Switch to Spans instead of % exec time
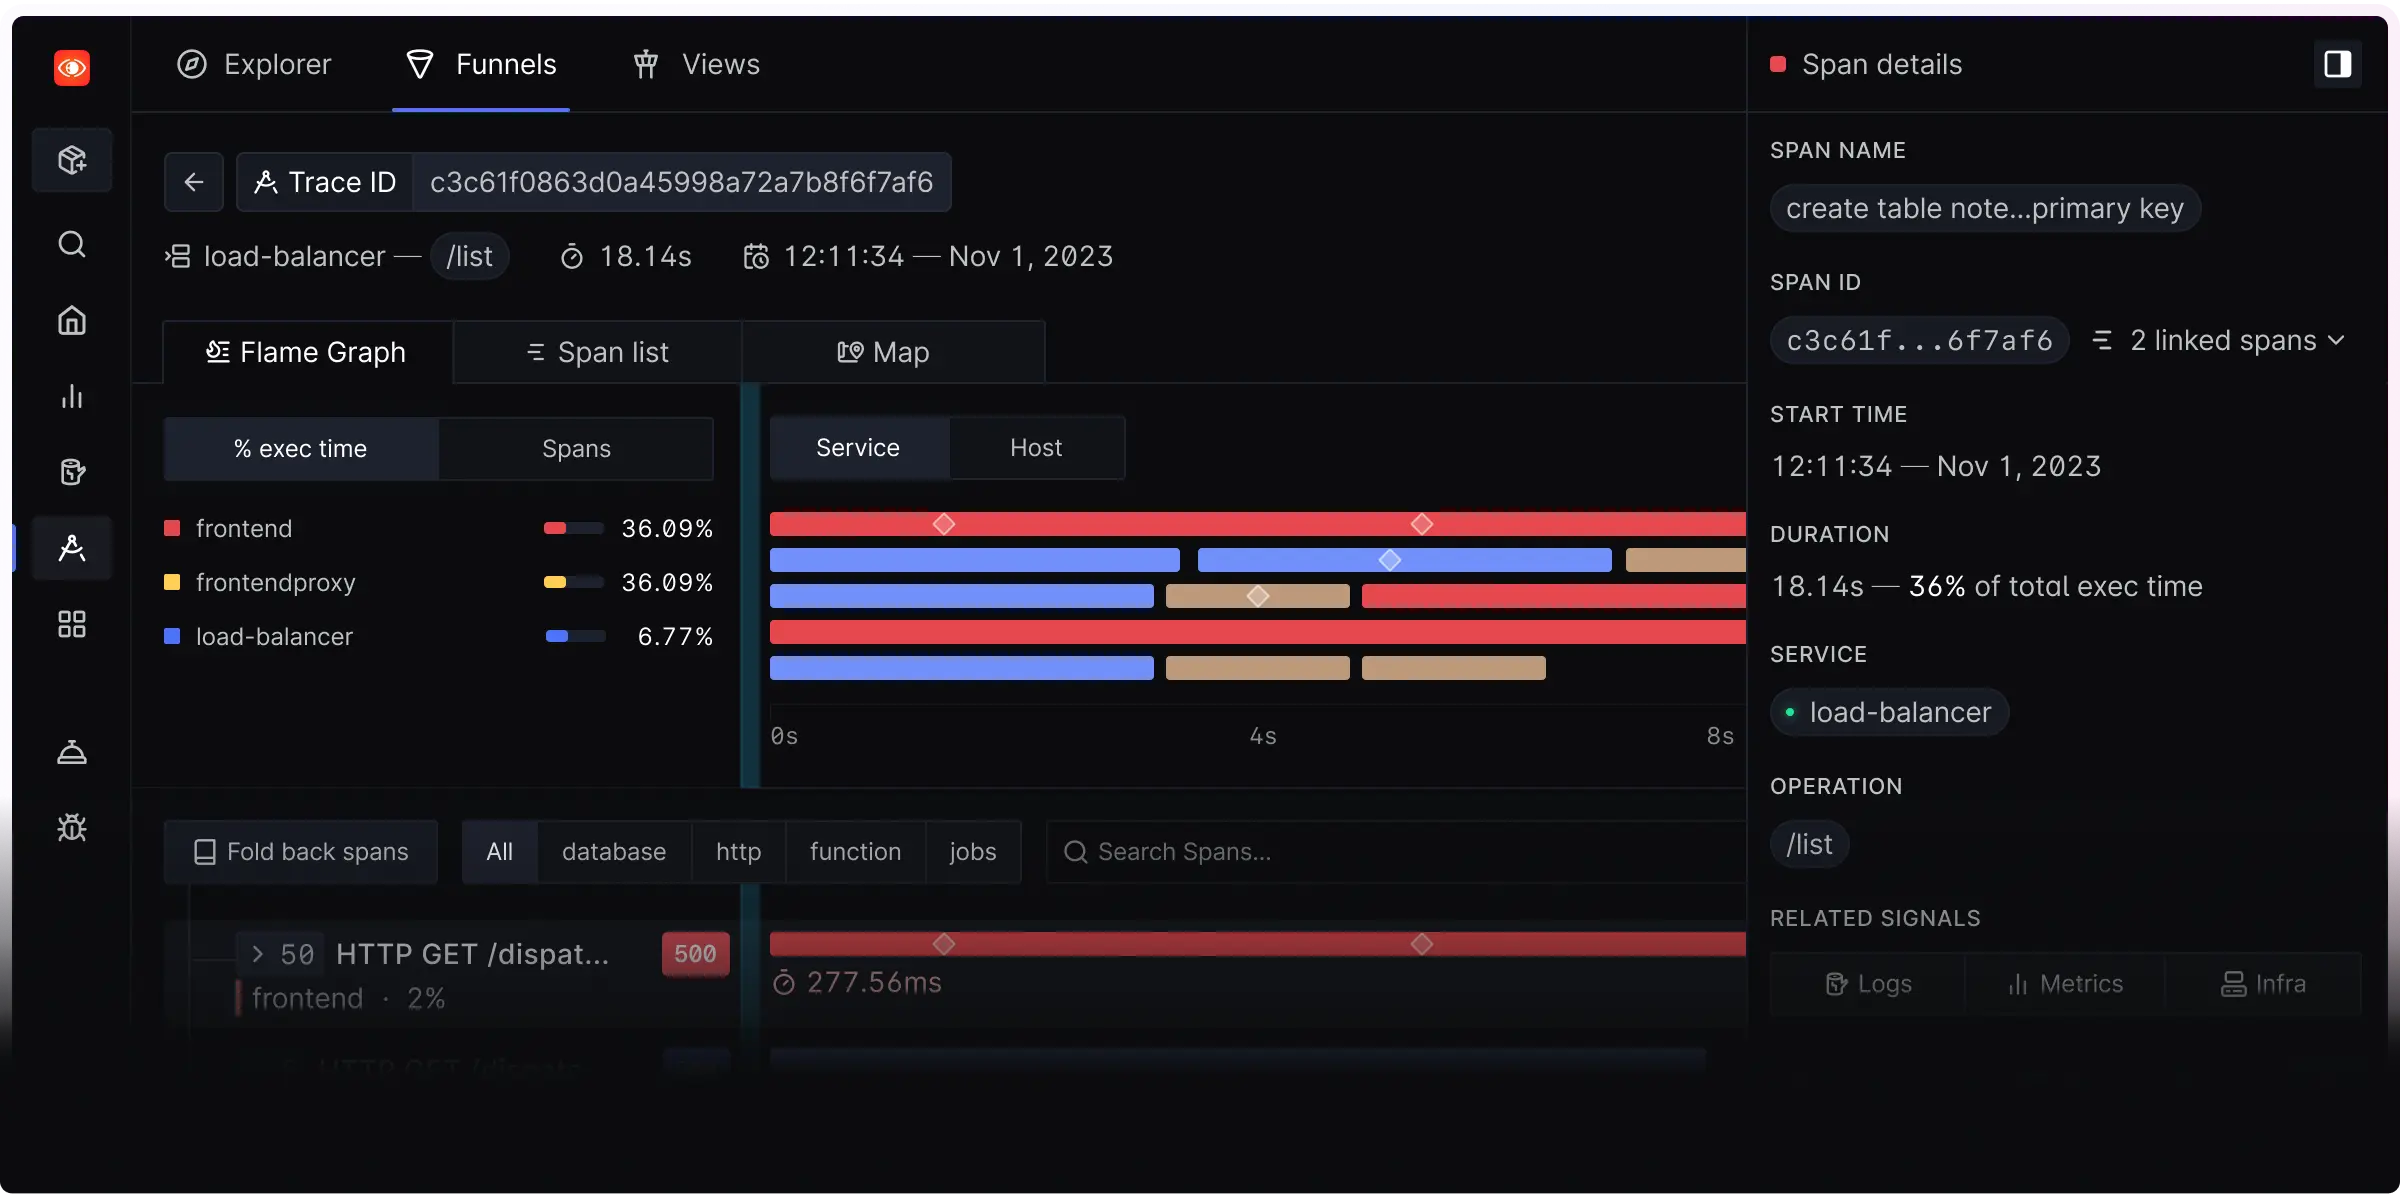 [576, 449]
